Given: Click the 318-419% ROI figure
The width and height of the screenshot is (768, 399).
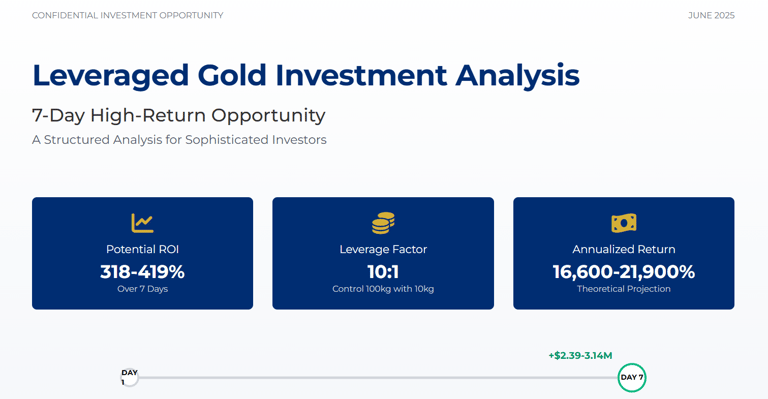Looking at the screenshot, I should coord(143,272).
